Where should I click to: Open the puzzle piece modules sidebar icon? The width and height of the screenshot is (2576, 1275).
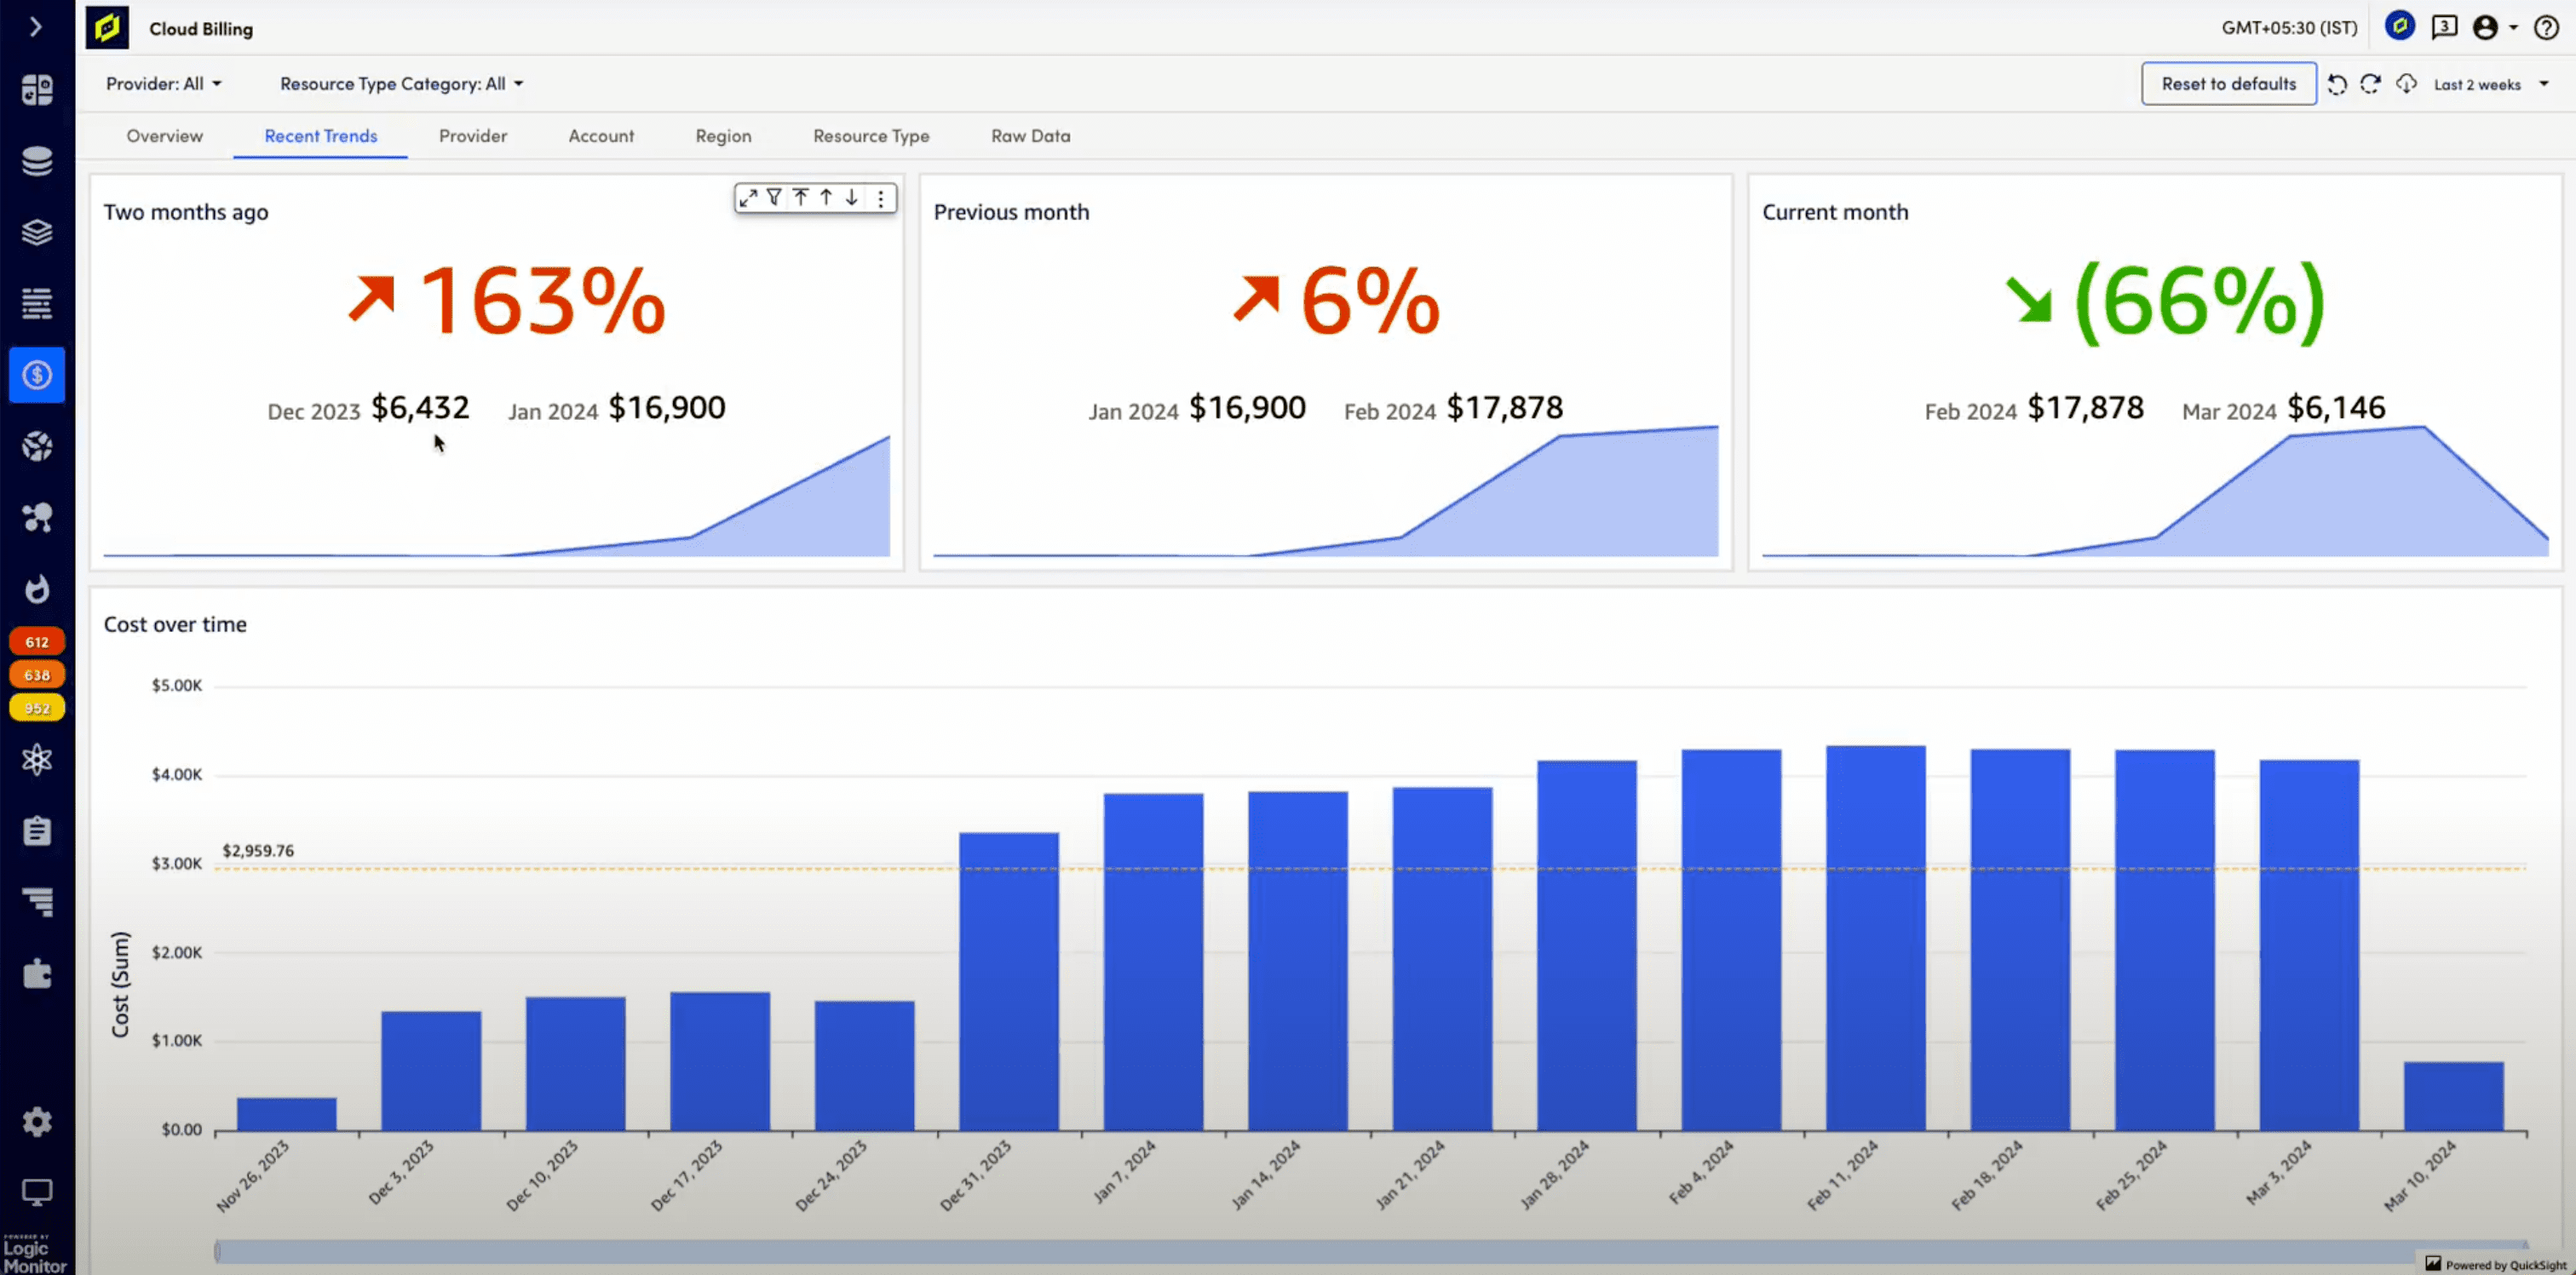pos(37,973)
